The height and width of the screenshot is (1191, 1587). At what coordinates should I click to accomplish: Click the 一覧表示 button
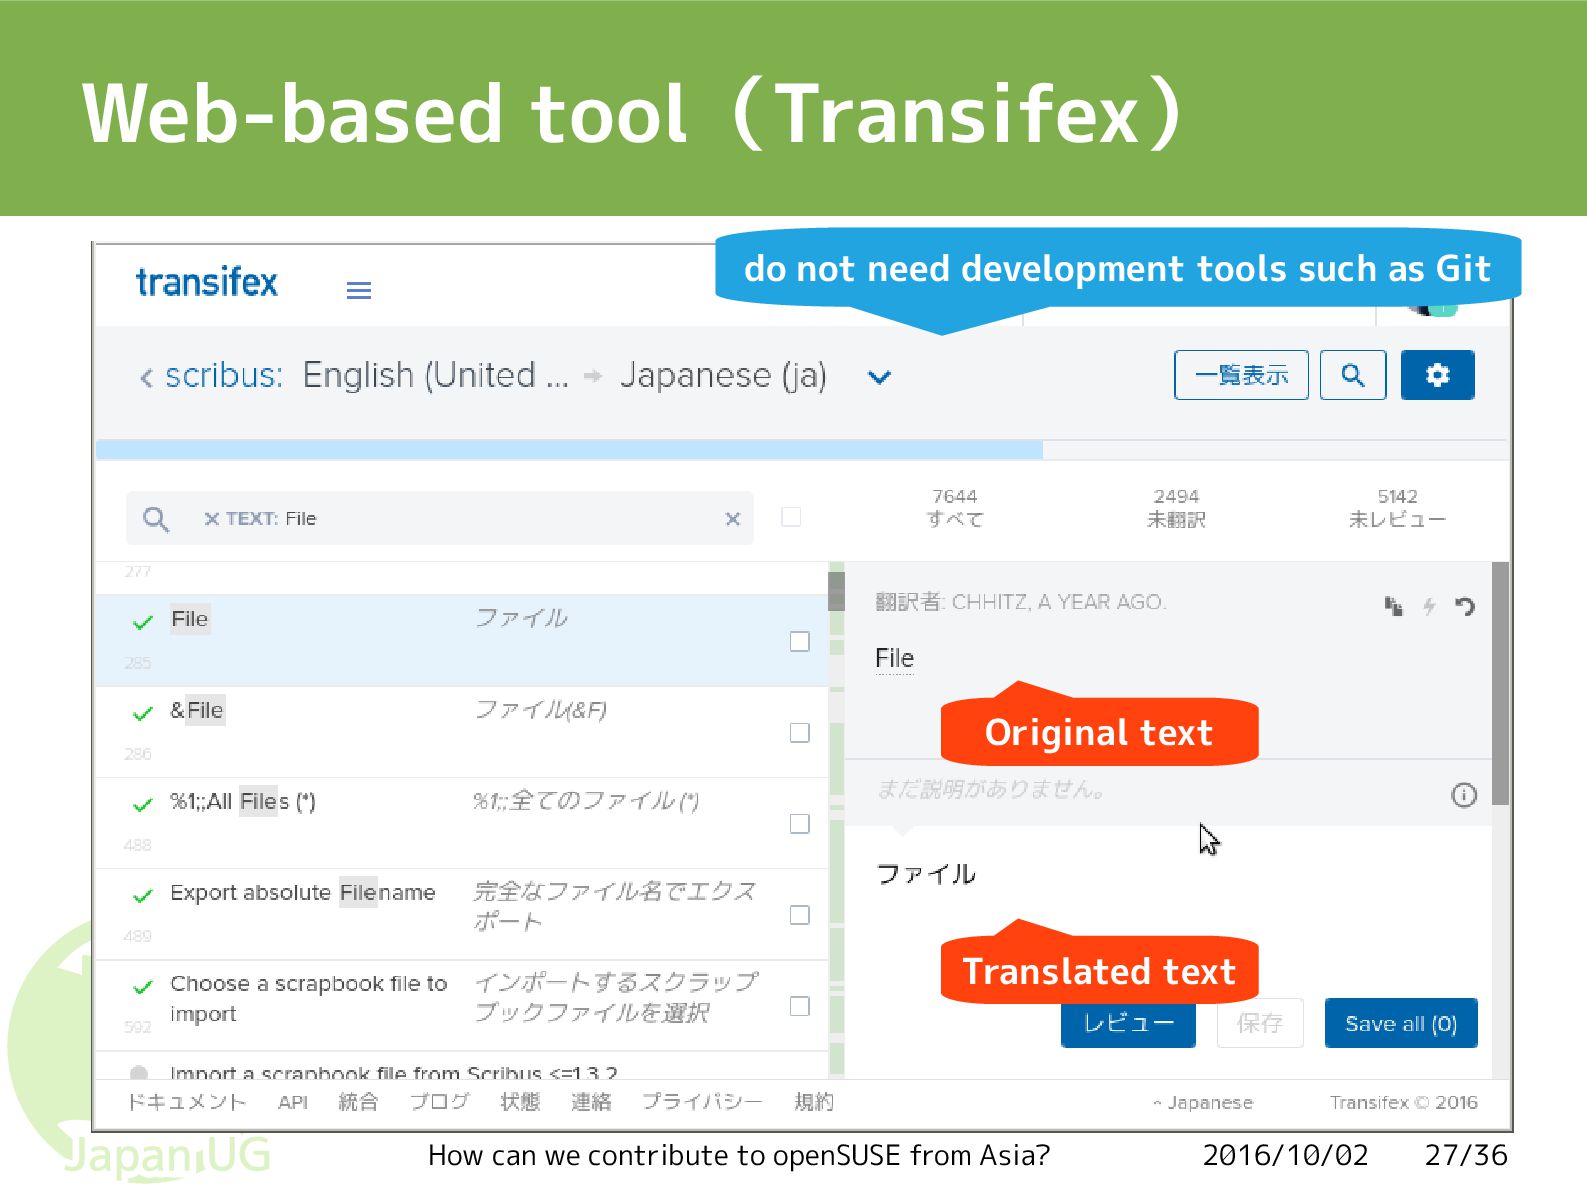pos(1241,375)
